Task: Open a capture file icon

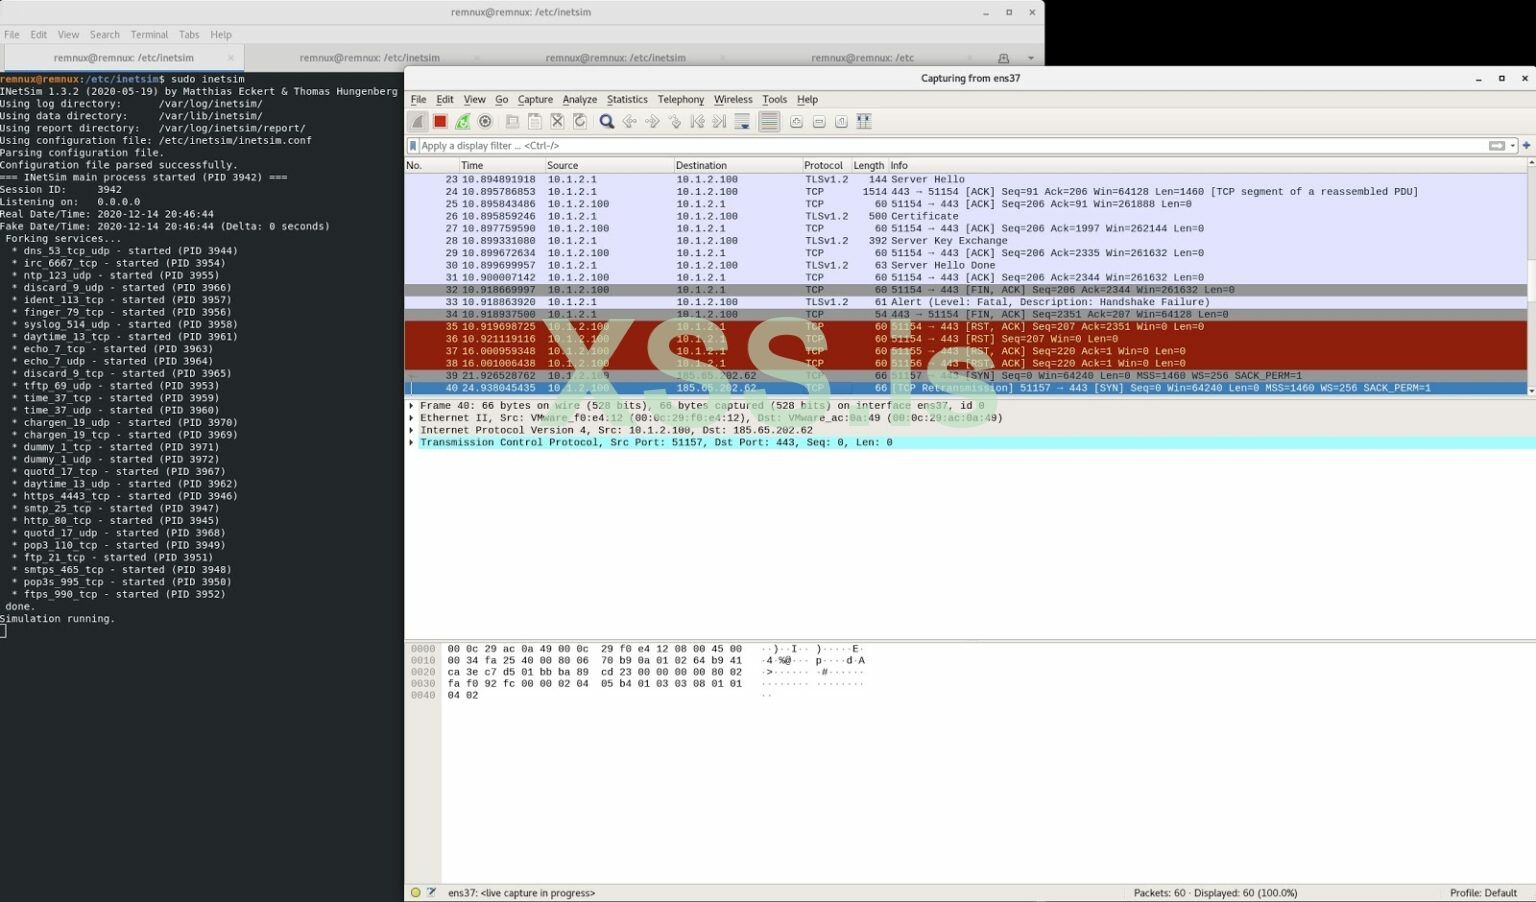Action: tap(512, 122)
